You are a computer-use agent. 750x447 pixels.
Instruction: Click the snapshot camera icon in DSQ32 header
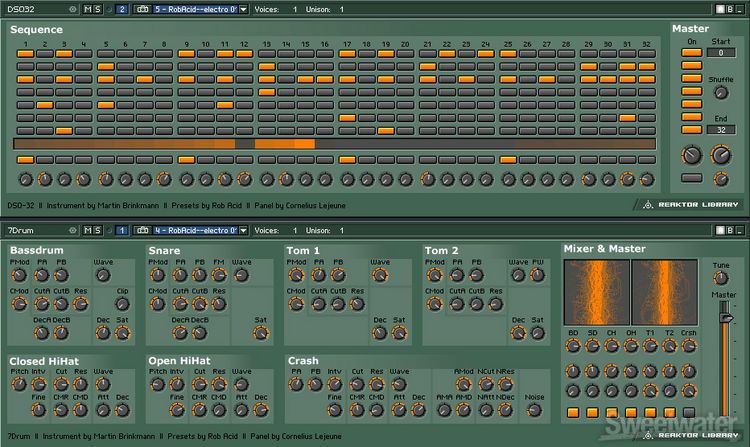[x=142, y=9]
